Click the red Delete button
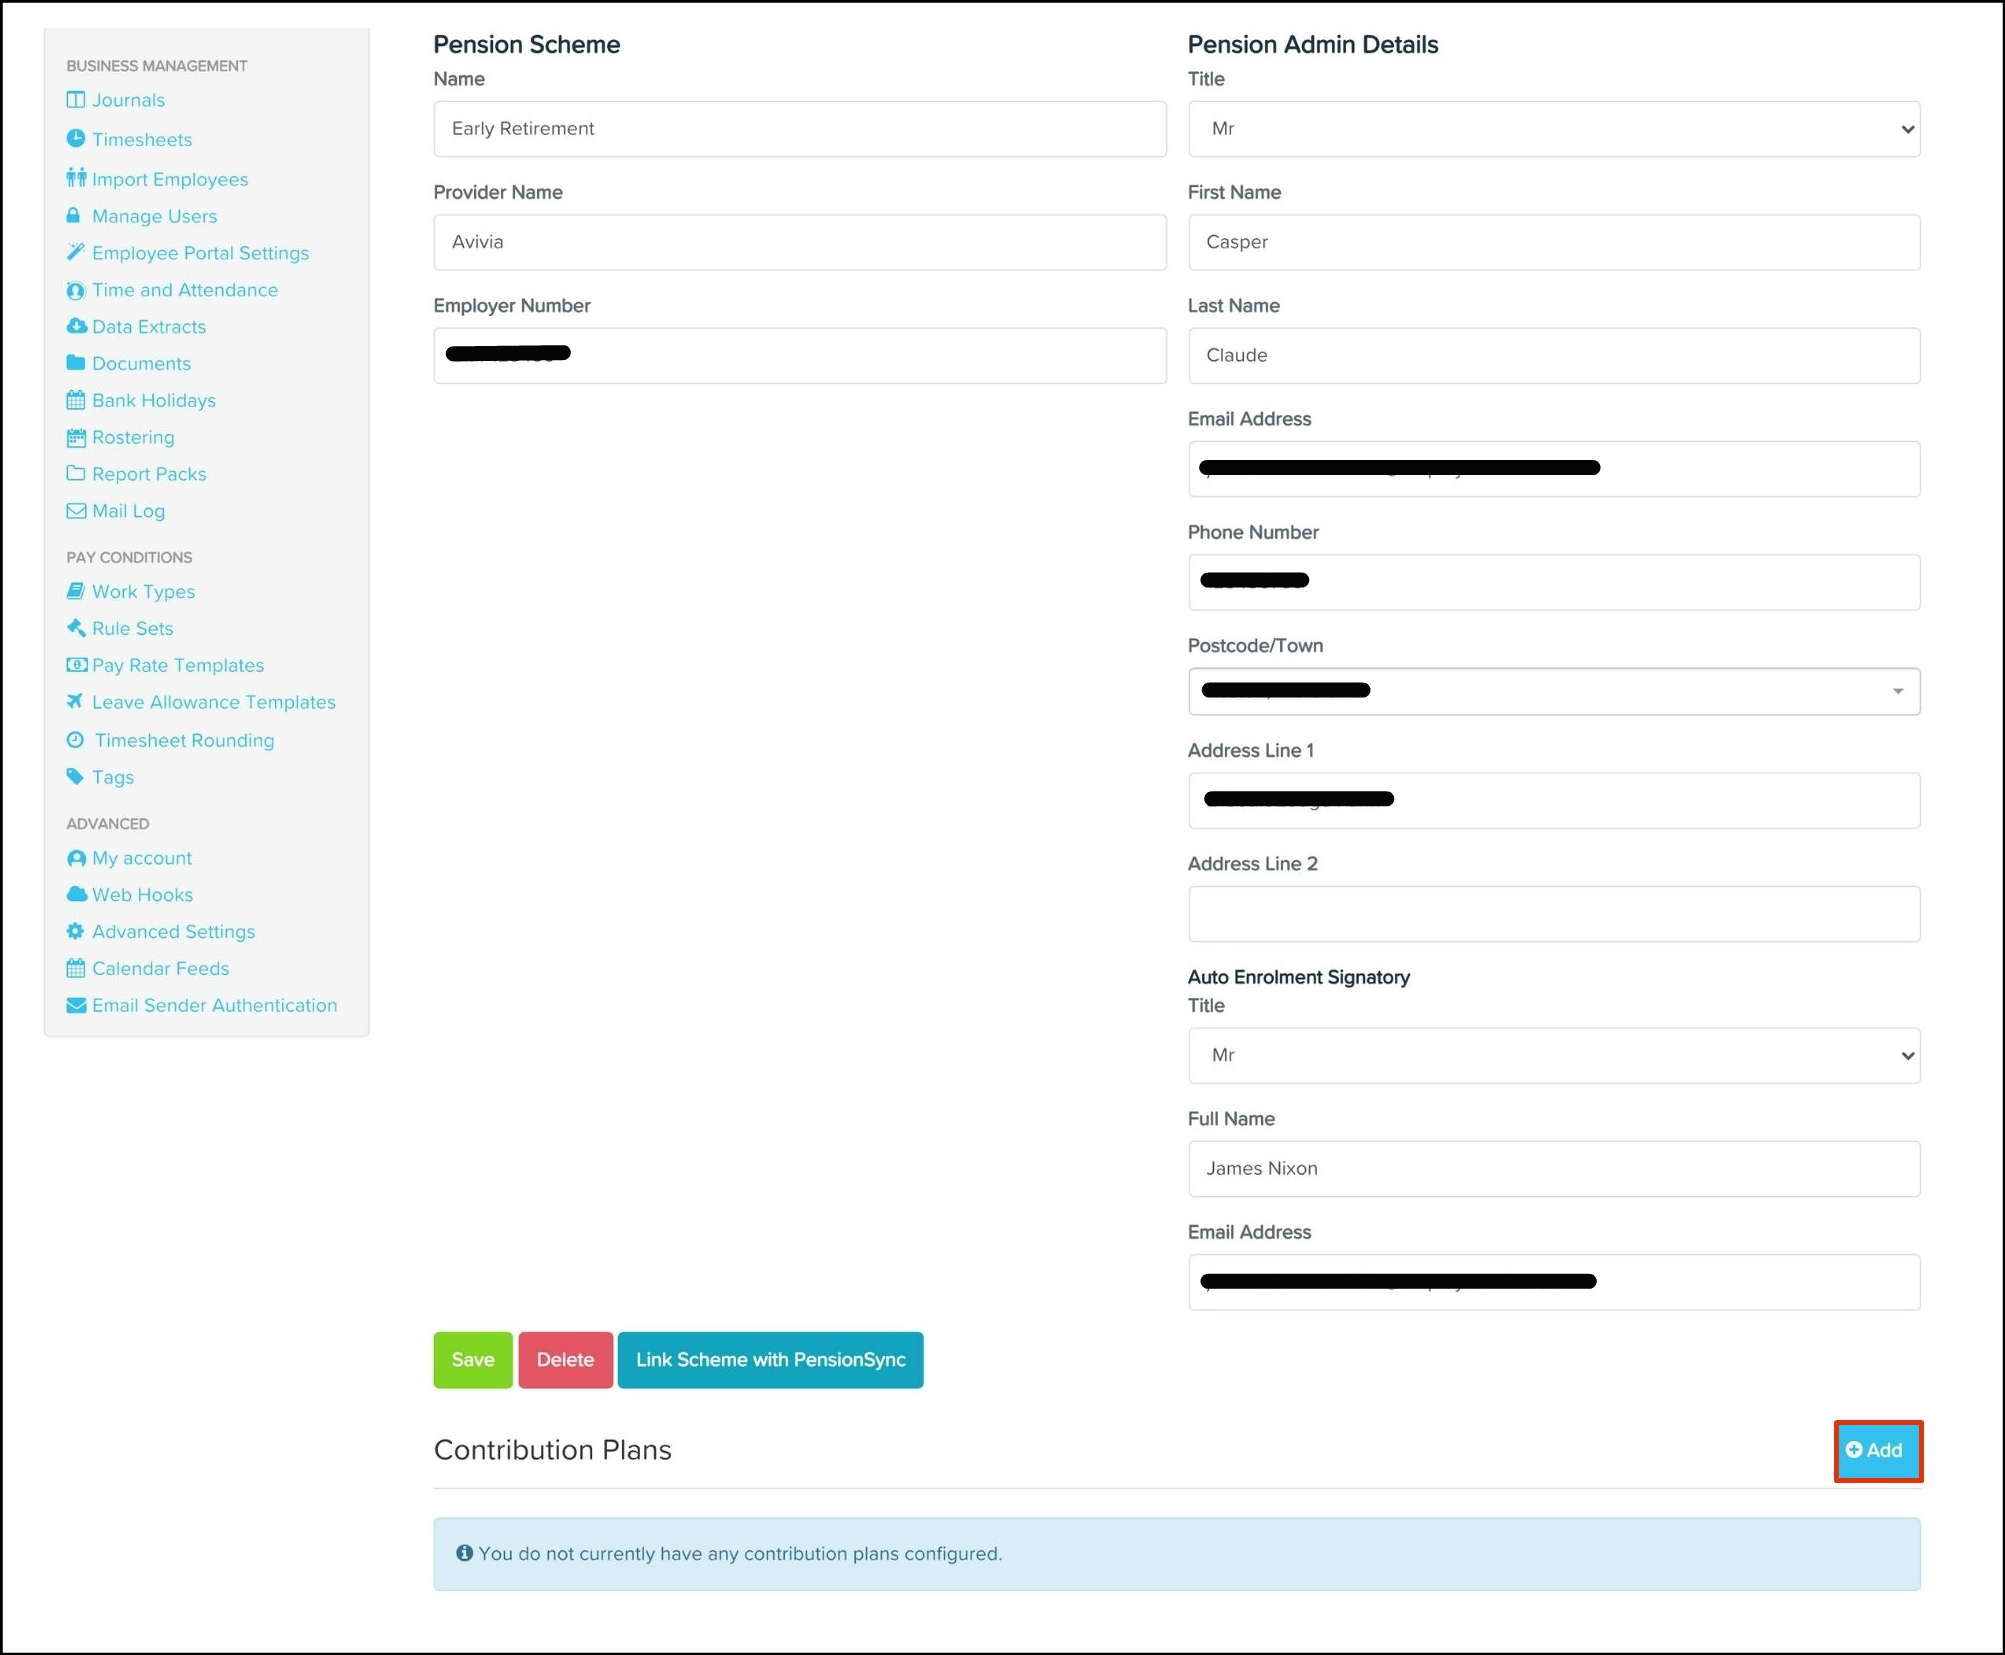The image size is (2005, 1655). [x=565, y=1360]
